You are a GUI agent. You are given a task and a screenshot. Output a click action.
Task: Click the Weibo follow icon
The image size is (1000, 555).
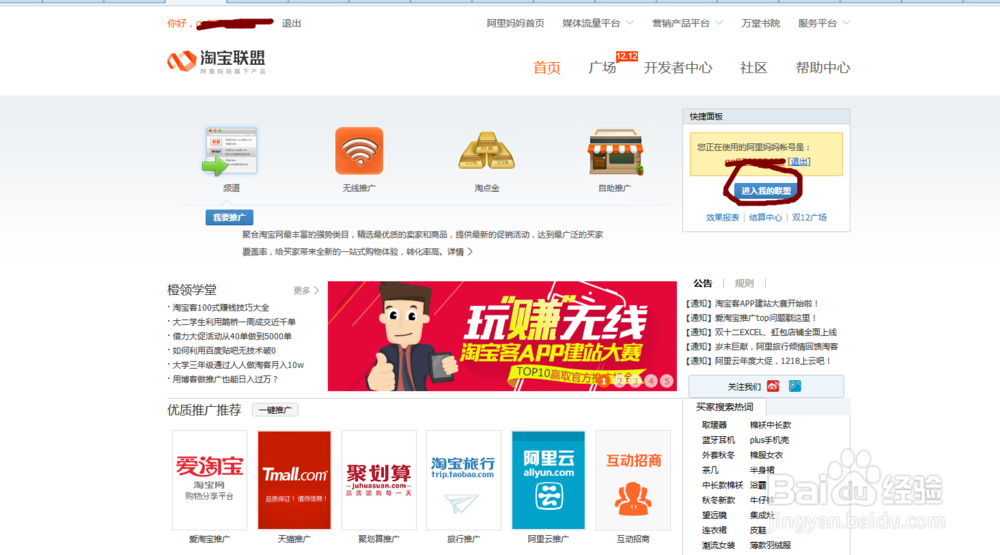(773, 386)
